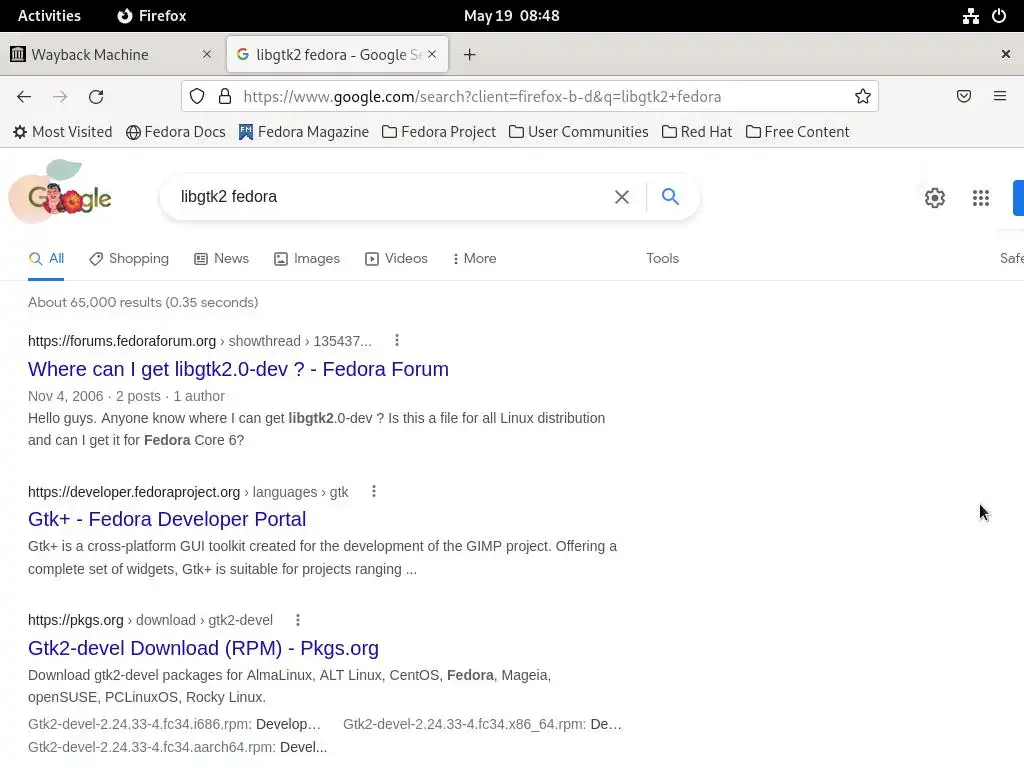Go back with the browser back arrow

[x=24, y=97]
